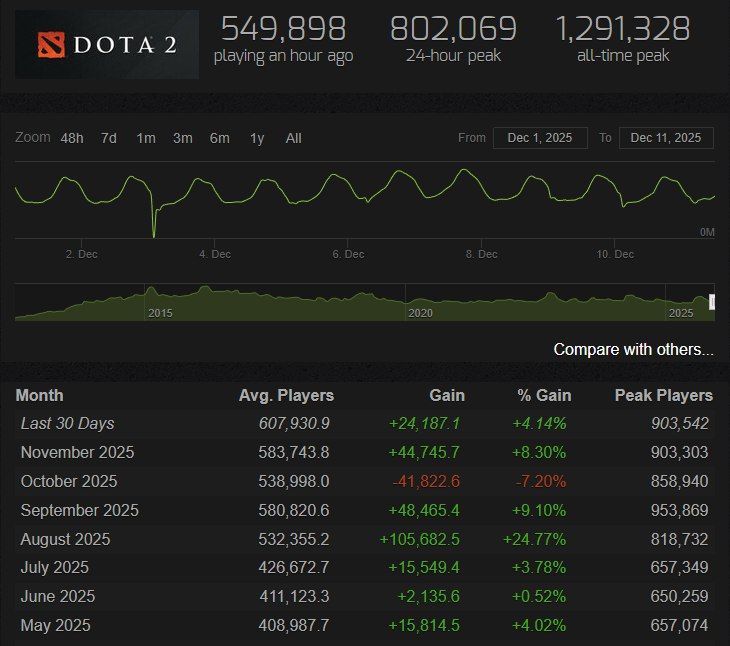
Task: Click the 2015 label in the navigator timeline
Action: 160,313
